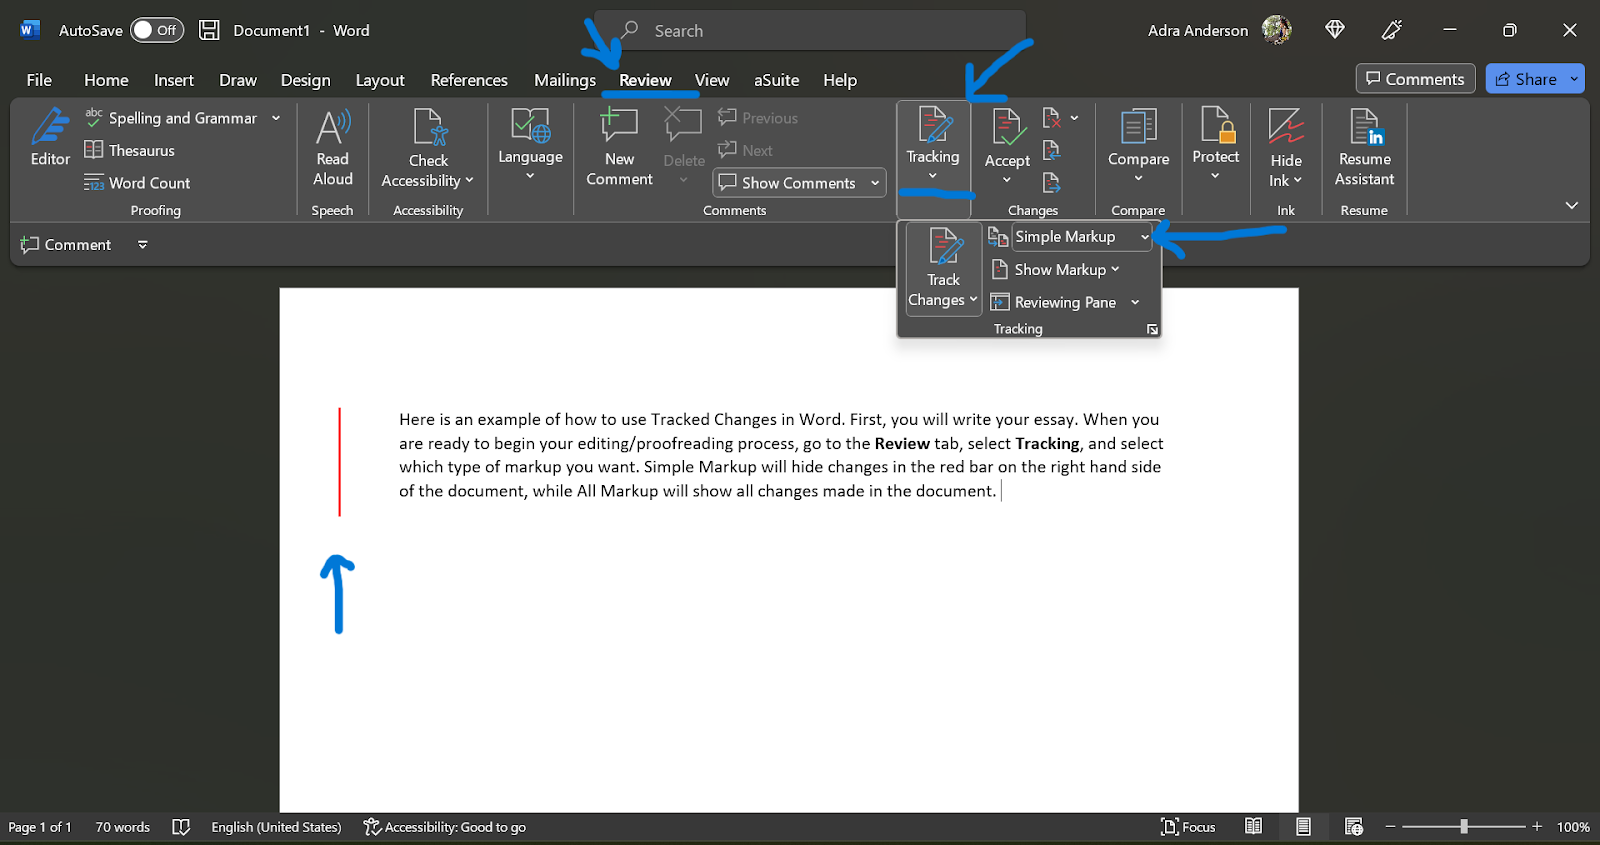Select the References tab
The width and height of the screenshot is (1600, 845).
point(469,80)
